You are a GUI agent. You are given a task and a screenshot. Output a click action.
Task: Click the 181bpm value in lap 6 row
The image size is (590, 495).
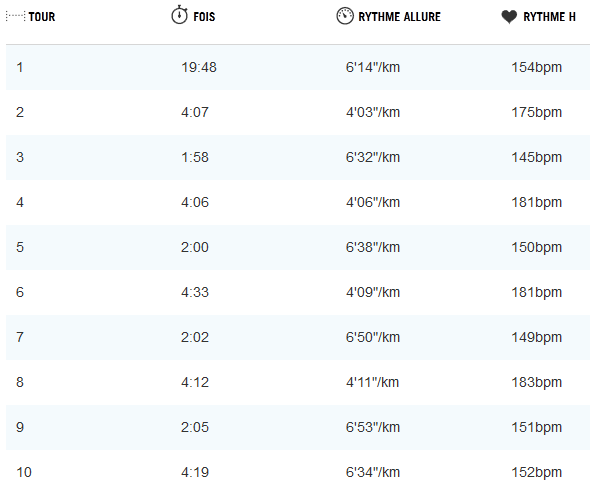click(536, 292)
